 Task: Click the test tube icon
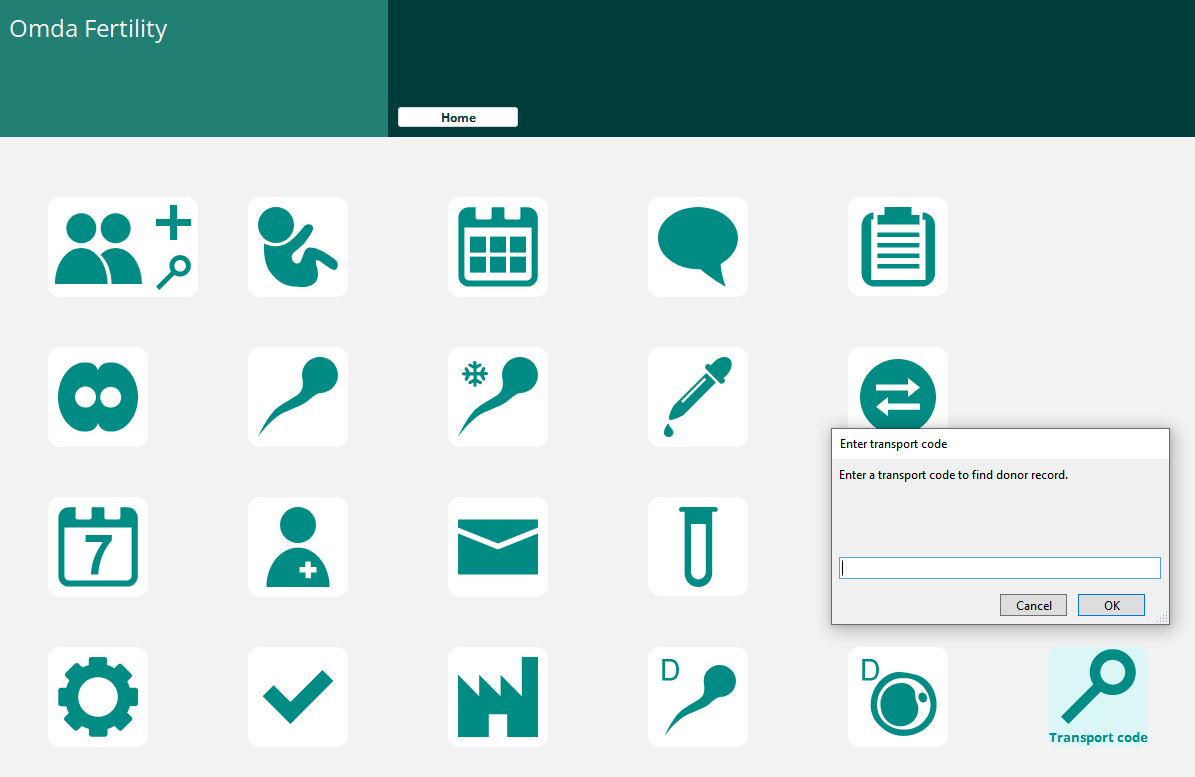(698, 547)
